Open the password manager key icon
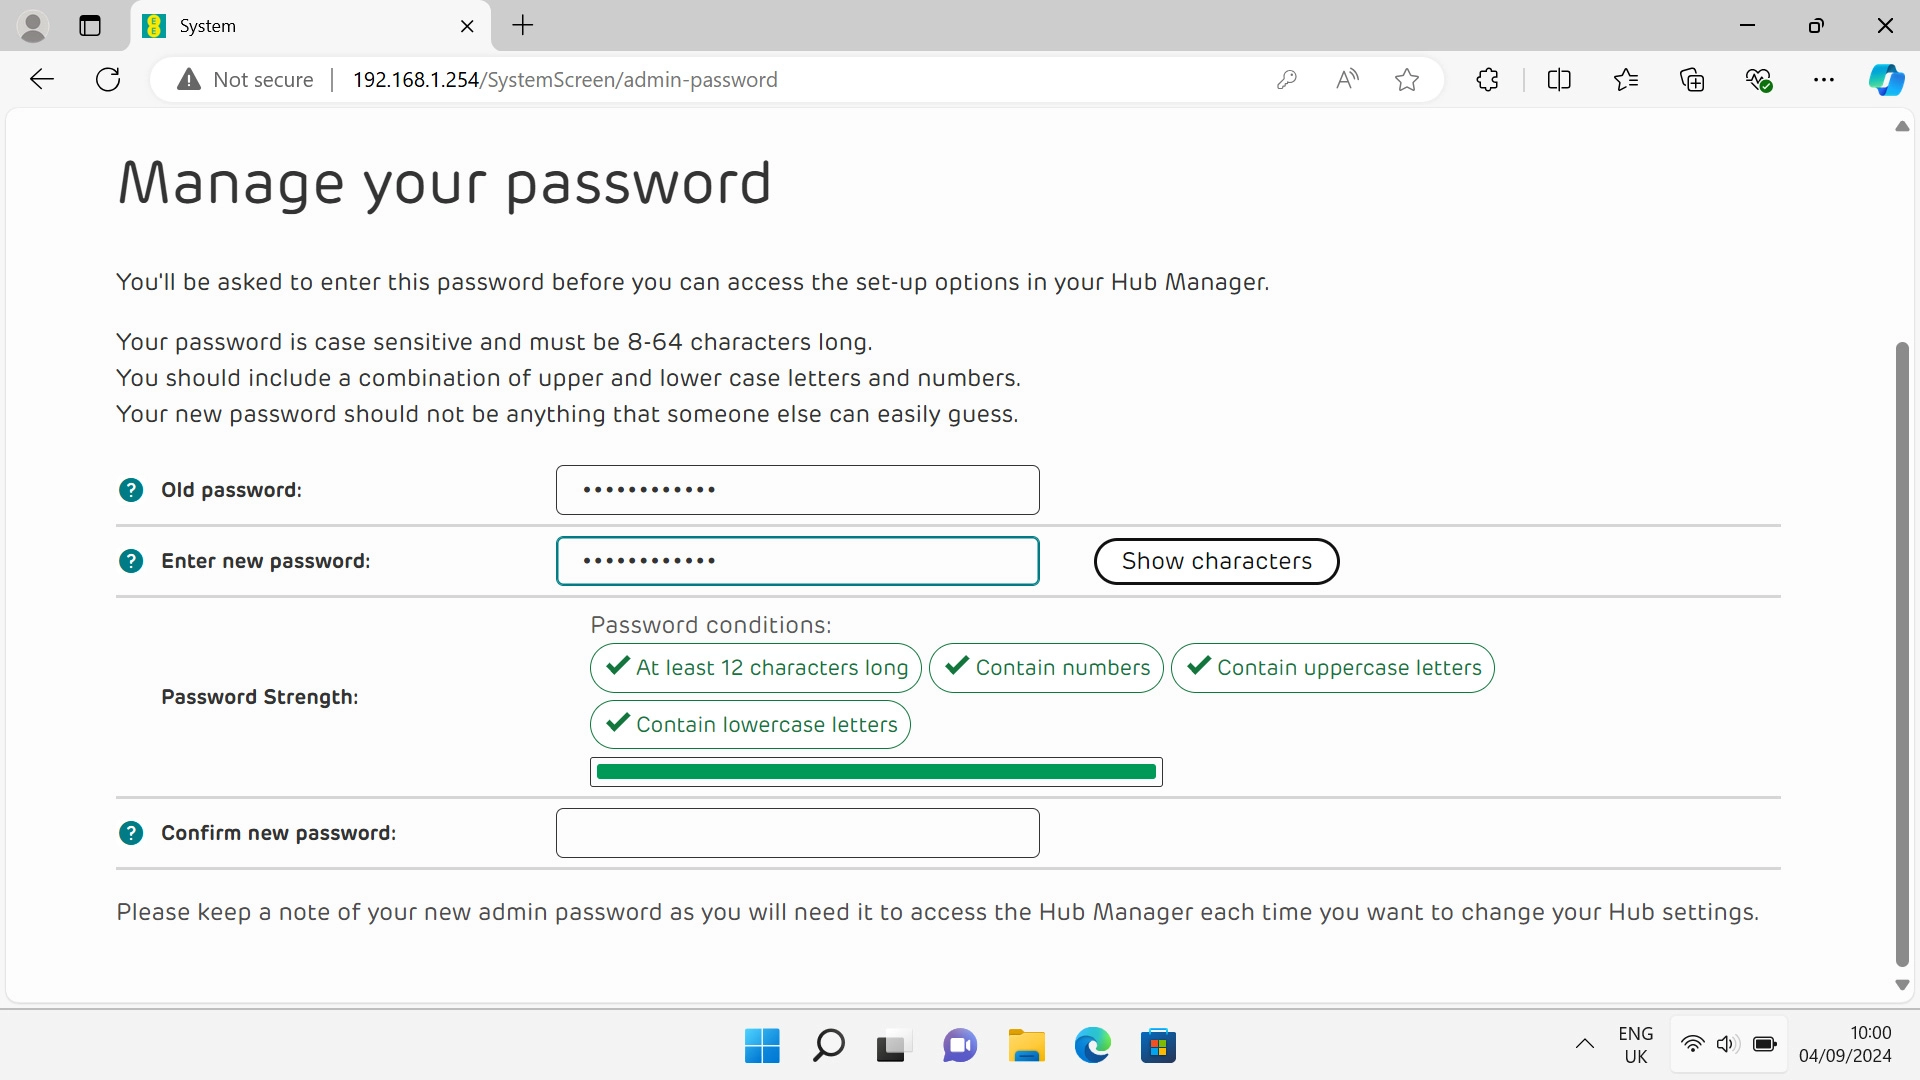 pos(1287,80)
